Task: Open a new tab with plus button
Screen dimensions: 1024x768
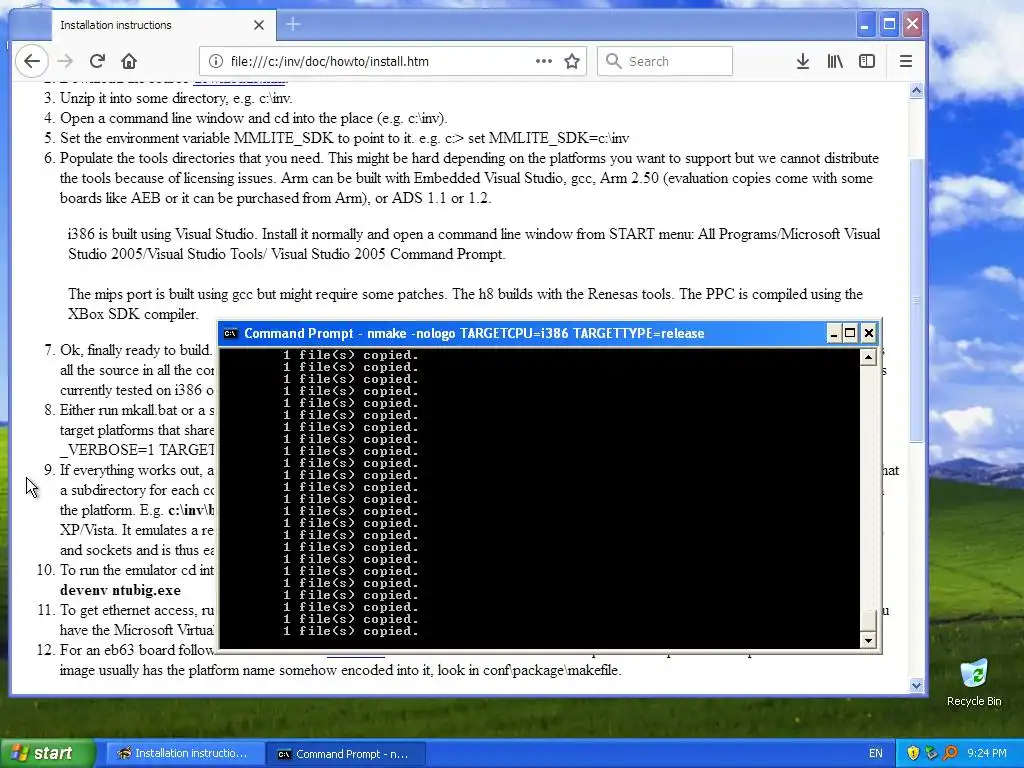Action: [x=293, y=25]
